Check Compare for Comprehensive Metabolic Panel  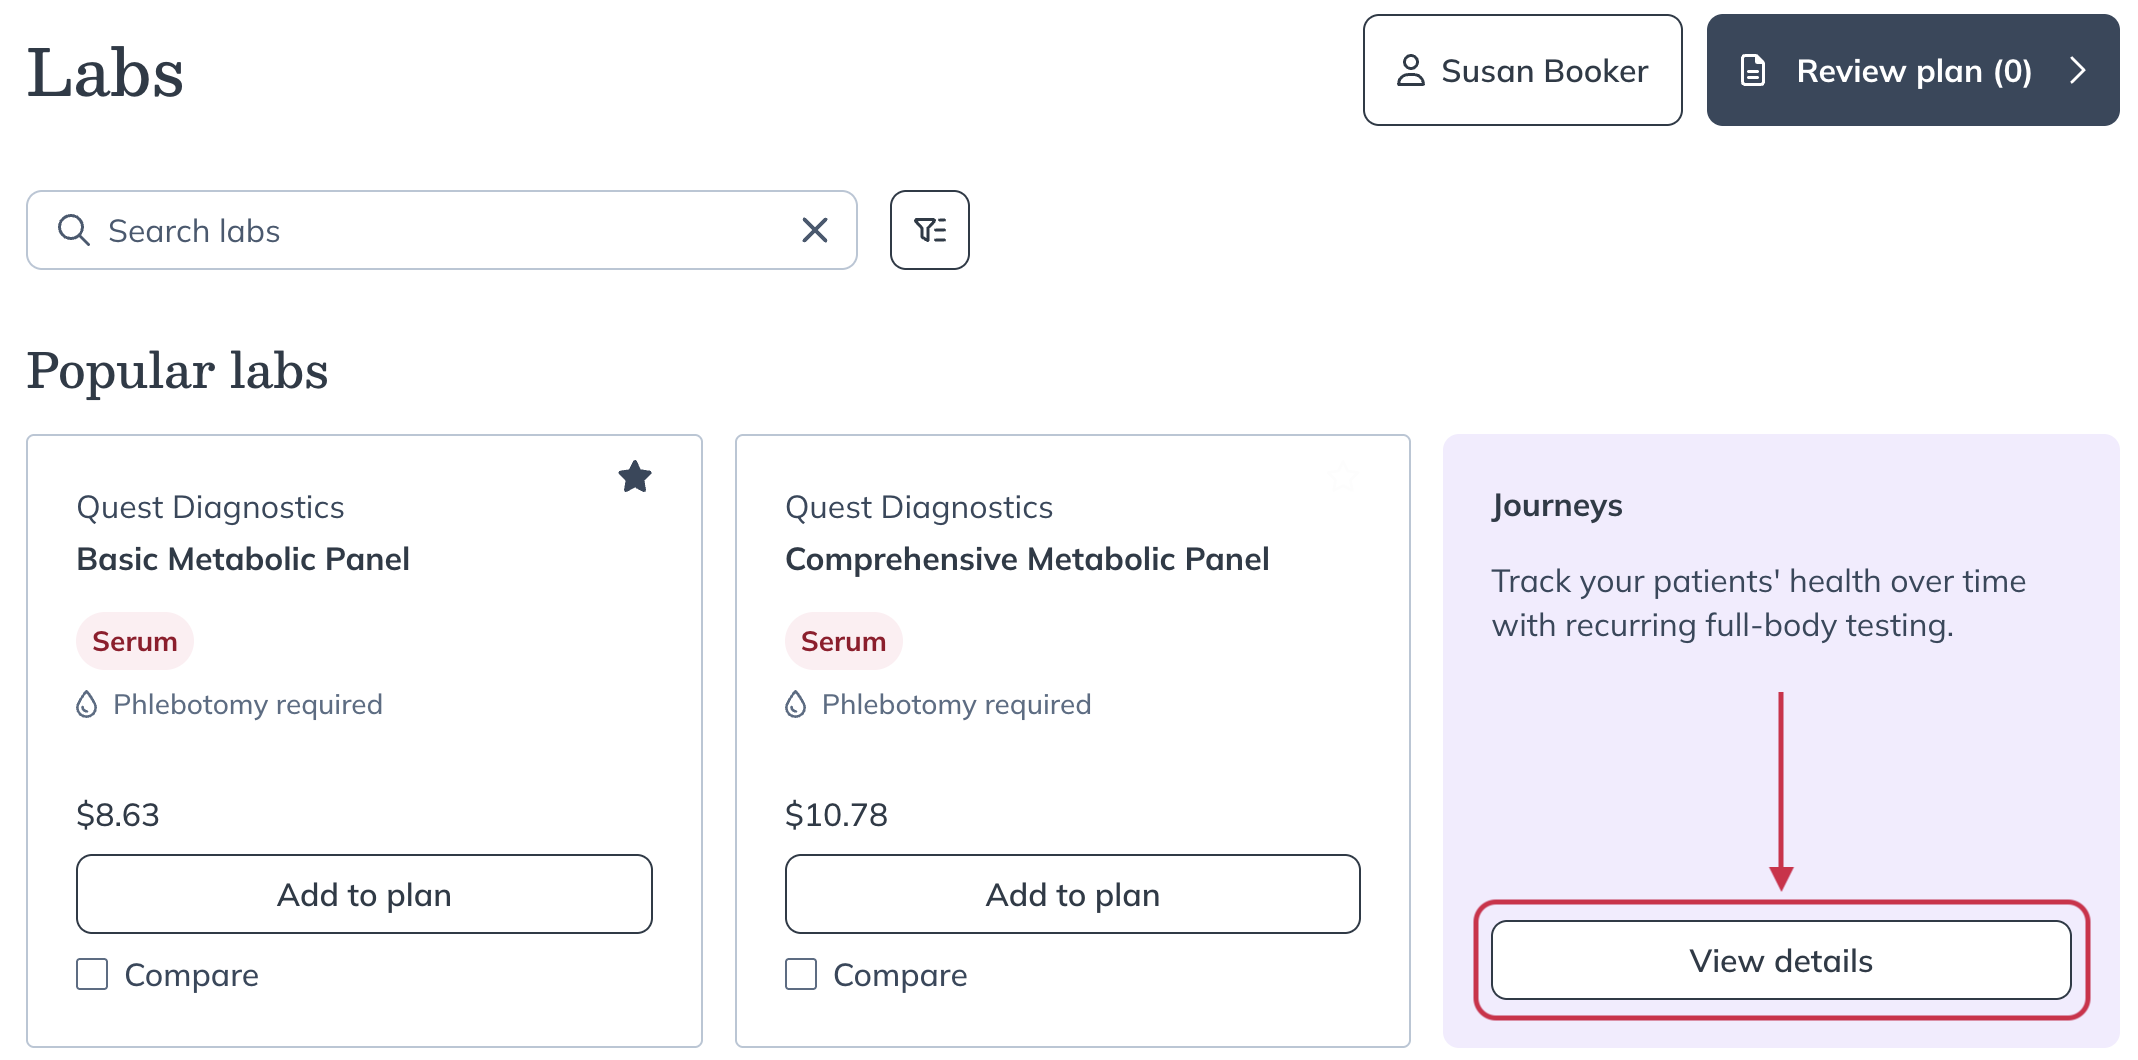tap(801, 974)
